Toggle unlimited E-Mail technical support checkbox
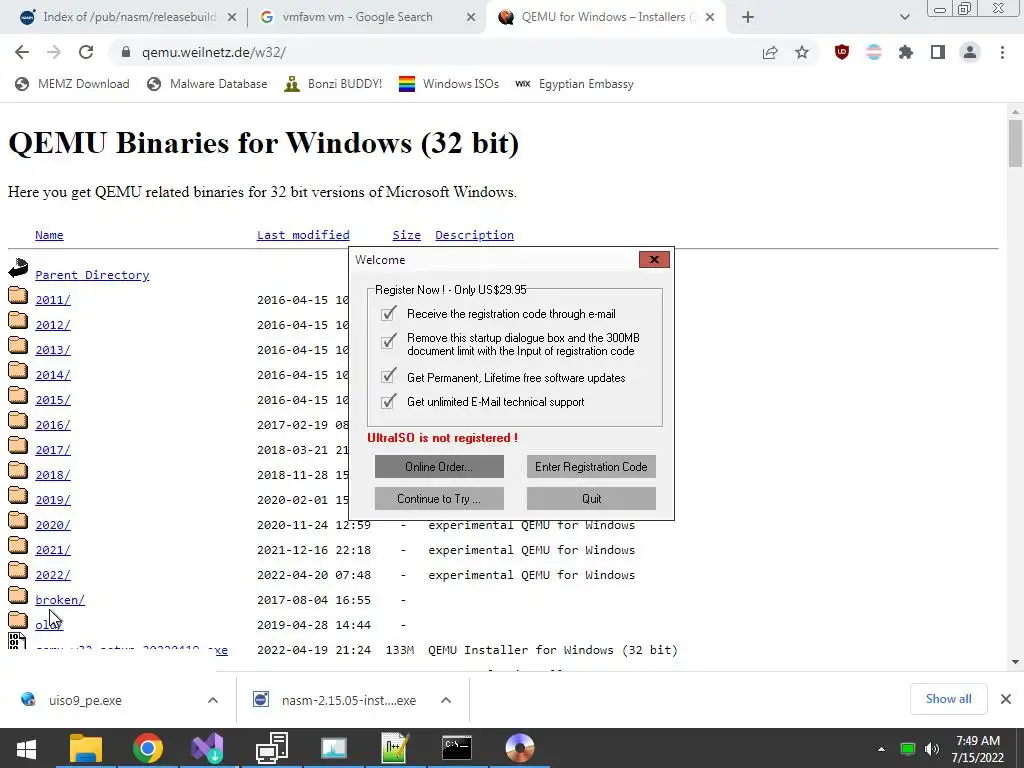The height and width of the screenshot is (768, 1024). coord(389,400)
